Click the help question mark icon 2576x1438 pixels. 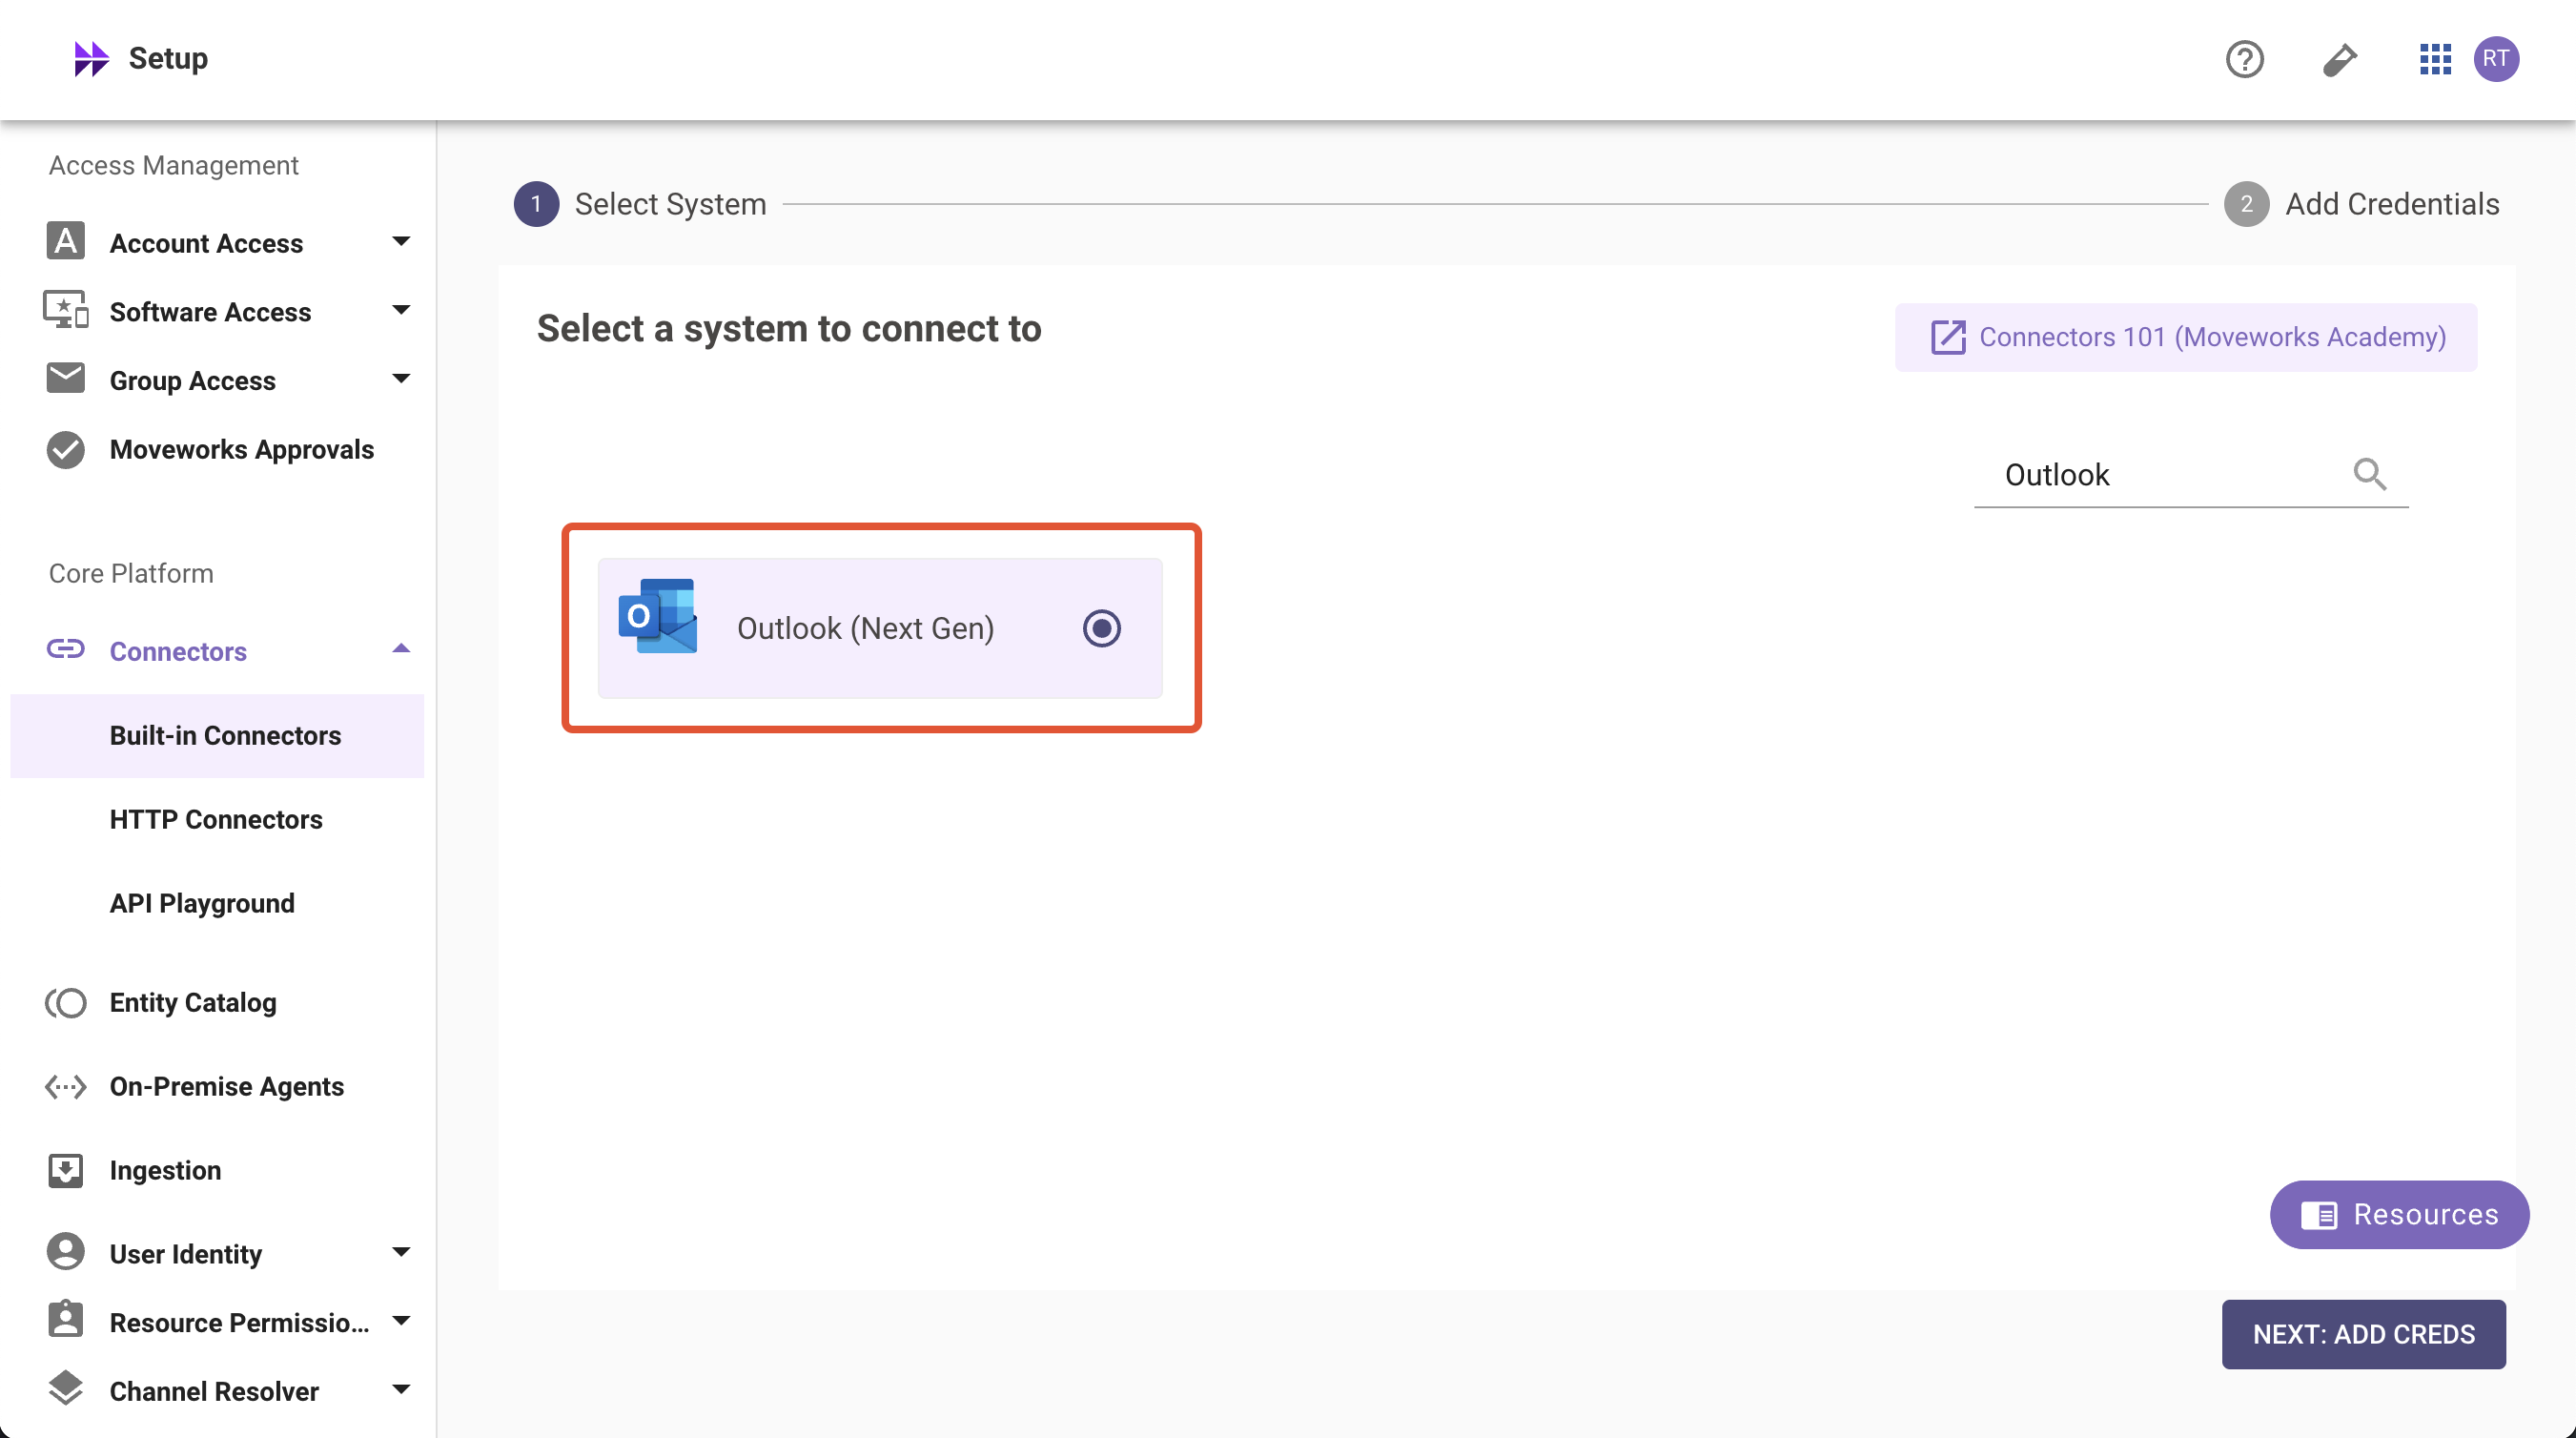click(2244, 59)
